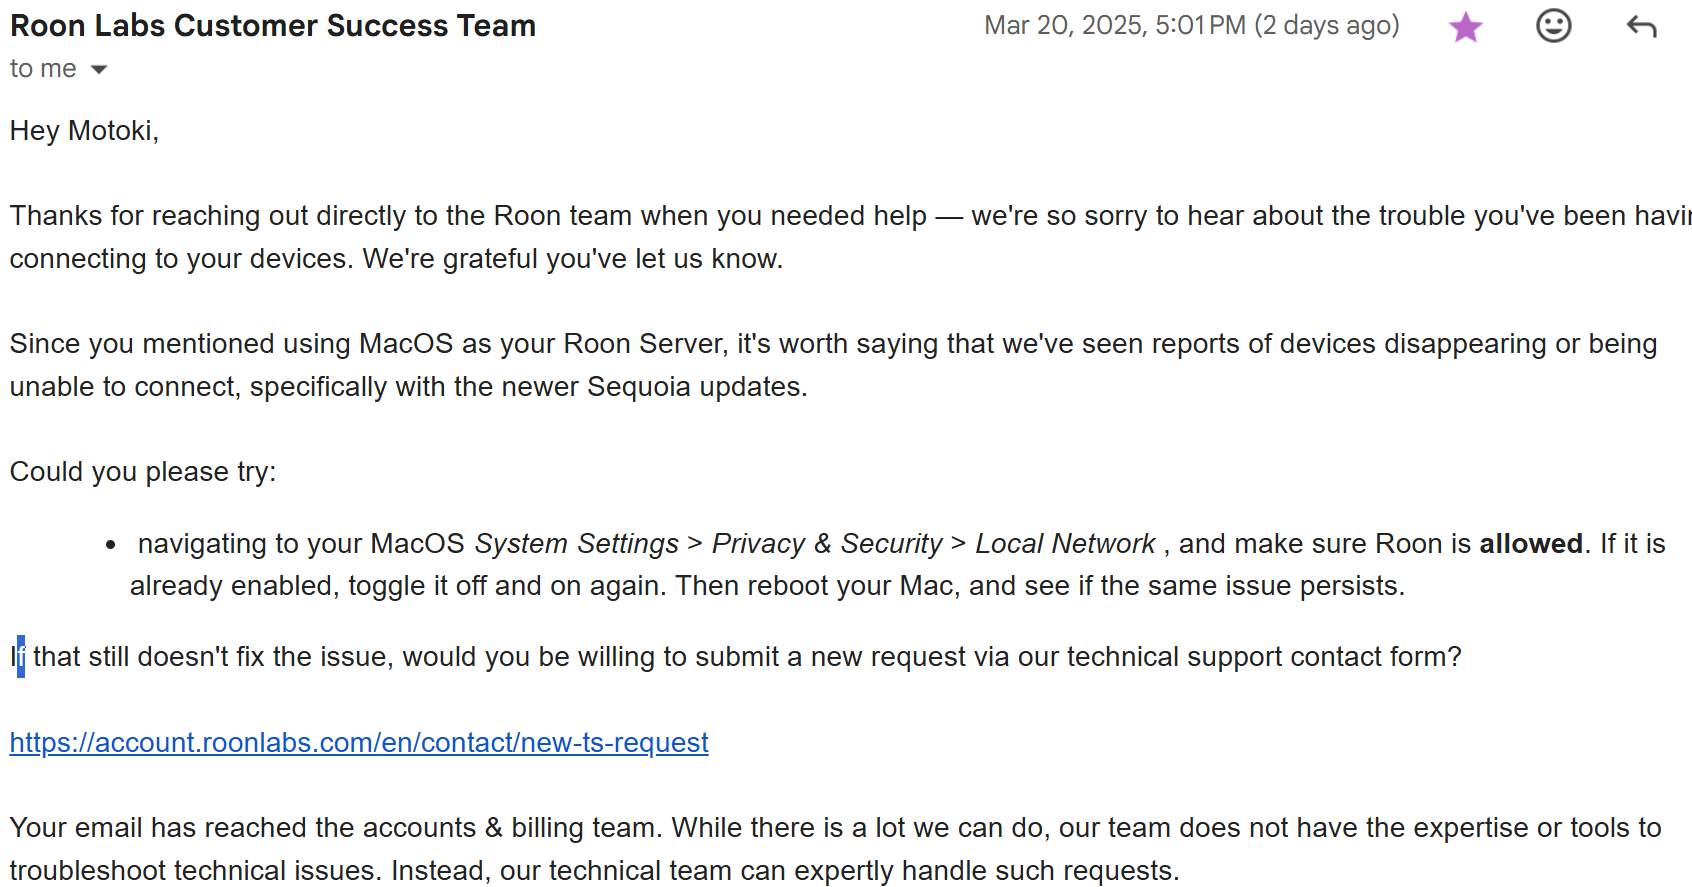Click the 'to me' recipient text

point(43,69)
